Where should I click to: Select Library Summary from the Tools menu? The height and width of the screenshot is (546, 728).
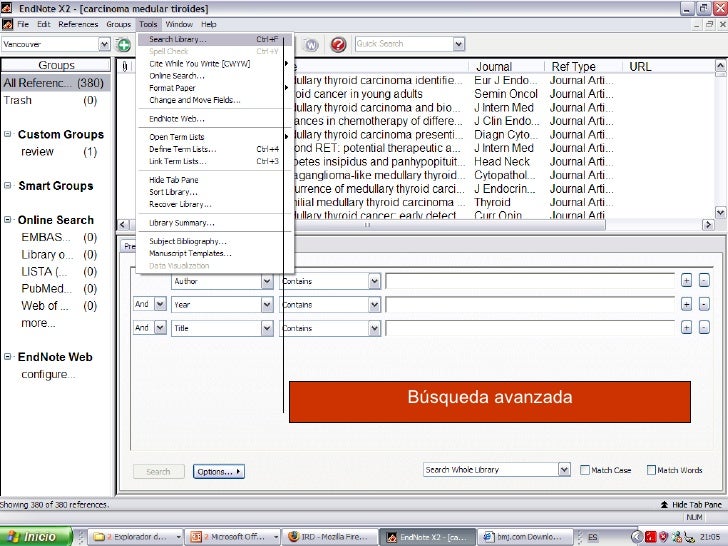[182, 223]
